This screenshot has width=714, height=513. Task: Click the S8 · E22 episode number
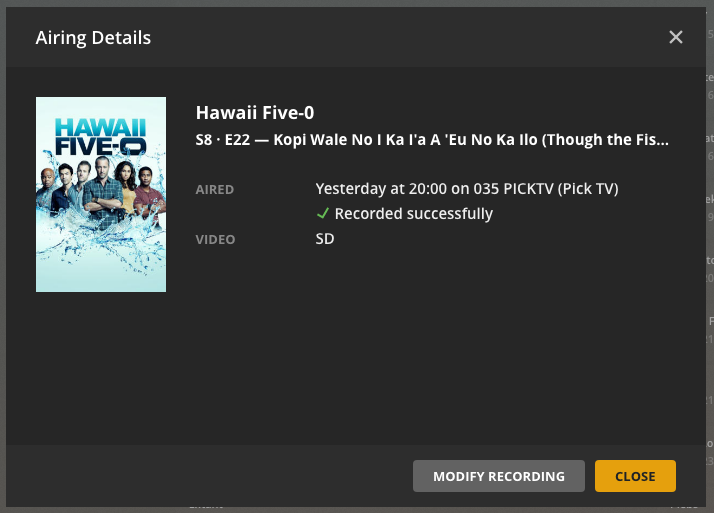point(222,141)
